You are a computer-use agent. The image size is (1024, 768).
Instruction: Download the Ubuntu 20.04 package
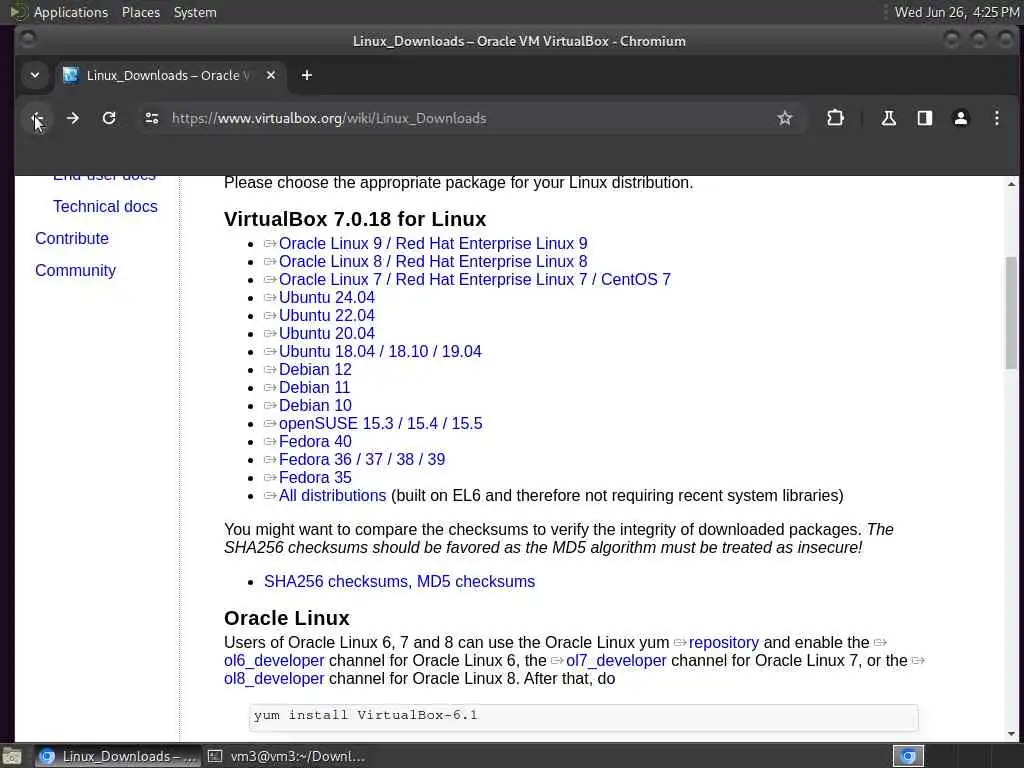coord(327,333)
